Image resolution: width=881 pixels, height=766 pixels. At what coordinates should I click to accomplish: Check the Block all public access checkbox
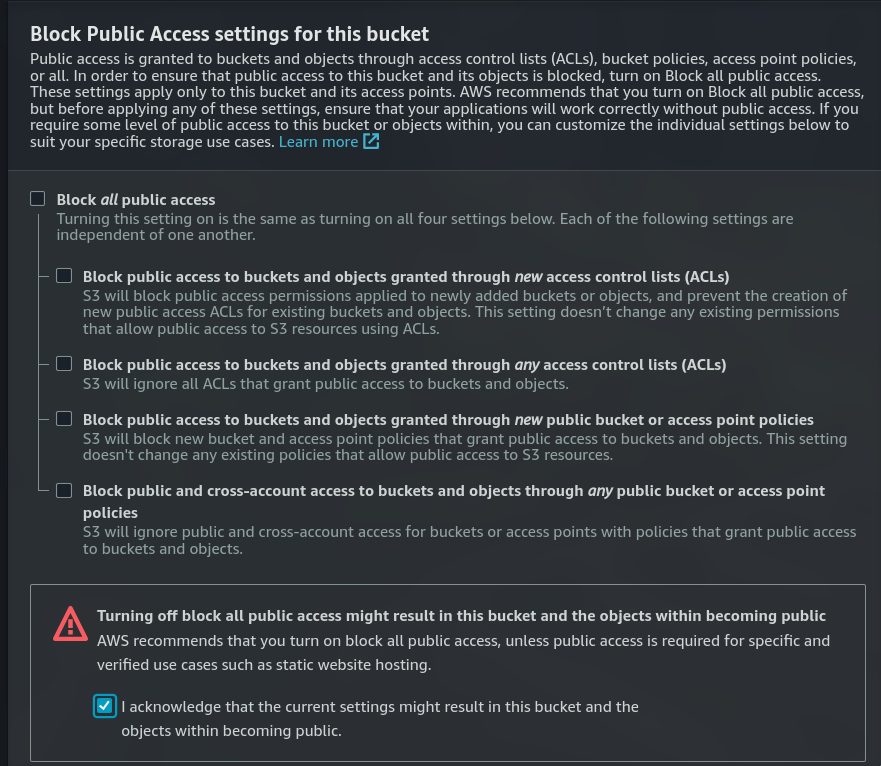click(38, 198)
